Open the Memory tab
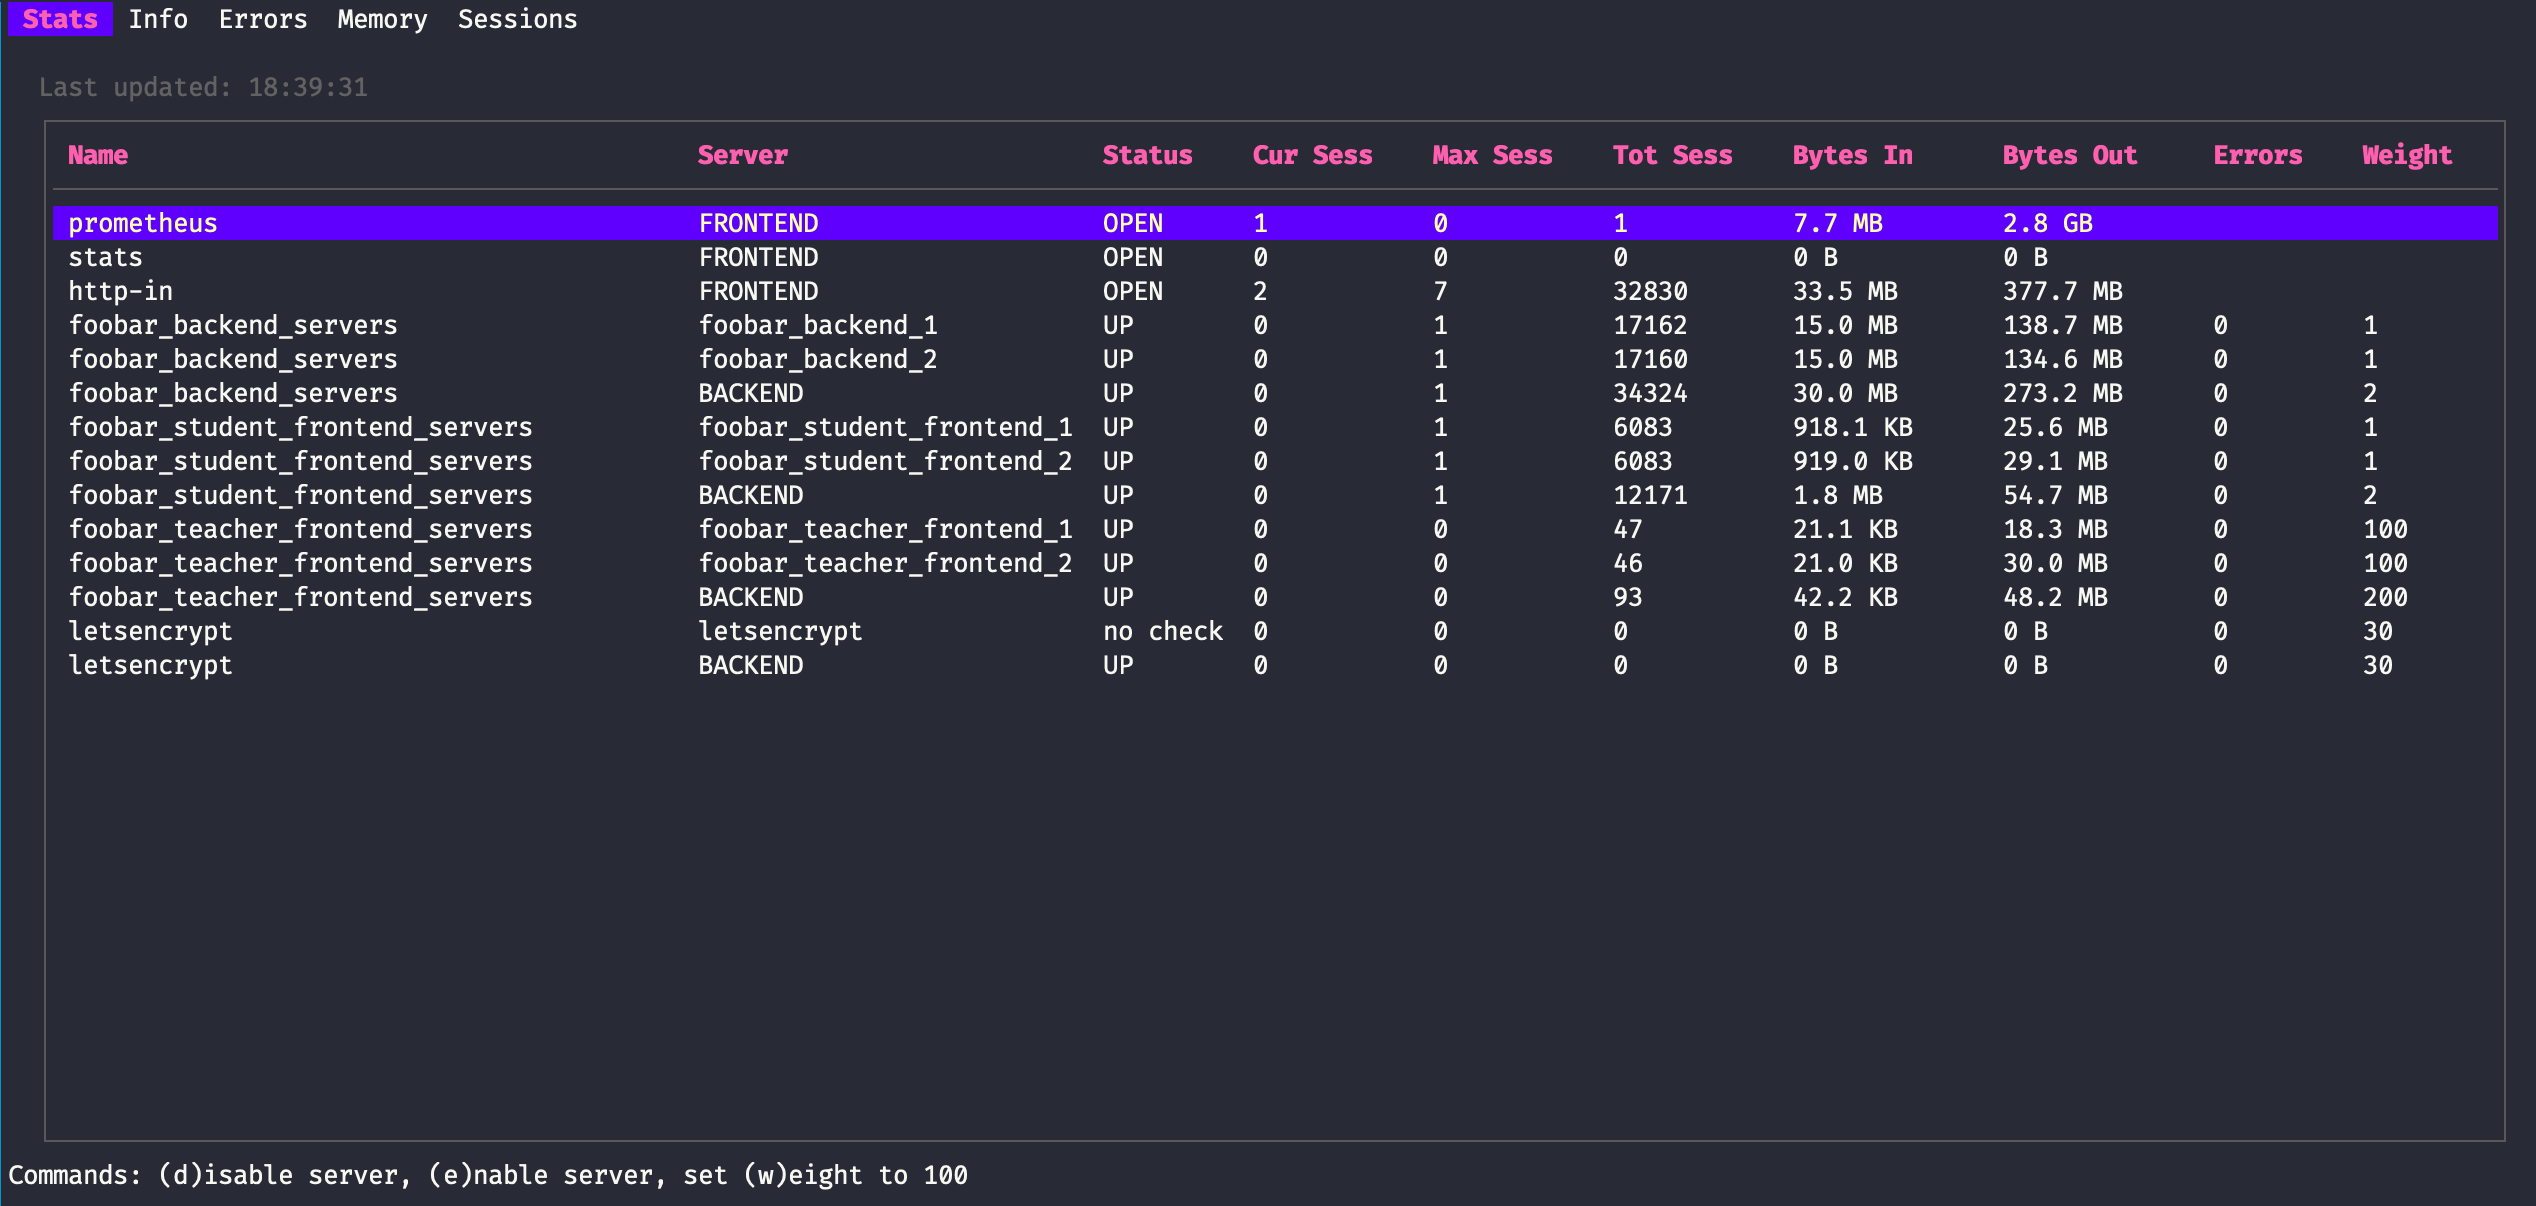Viewport: 2536px width, 1206px height. [382, 19]
